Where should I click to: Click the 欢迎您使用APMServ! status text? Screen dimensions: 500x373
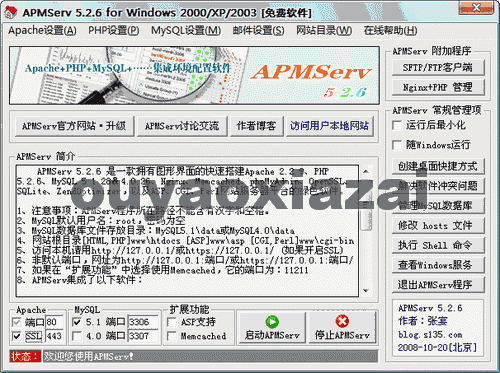pyautogui.click(x=89, y=356)
